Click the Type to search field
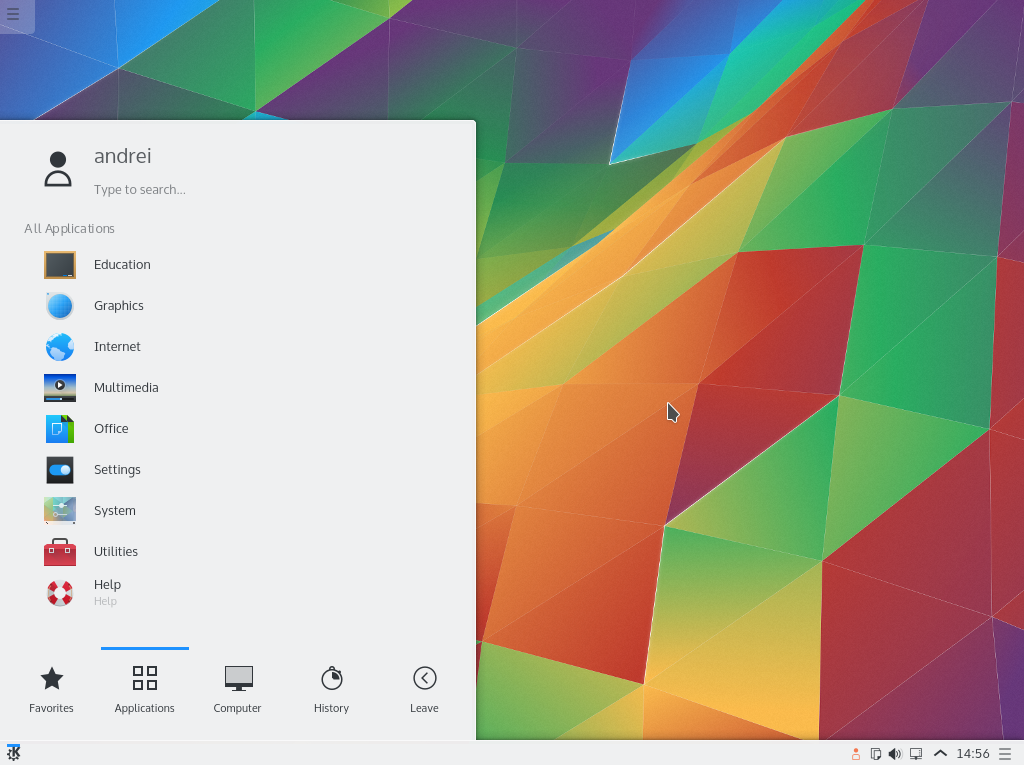The image size is (1024, 765). [x=140, y=189]
